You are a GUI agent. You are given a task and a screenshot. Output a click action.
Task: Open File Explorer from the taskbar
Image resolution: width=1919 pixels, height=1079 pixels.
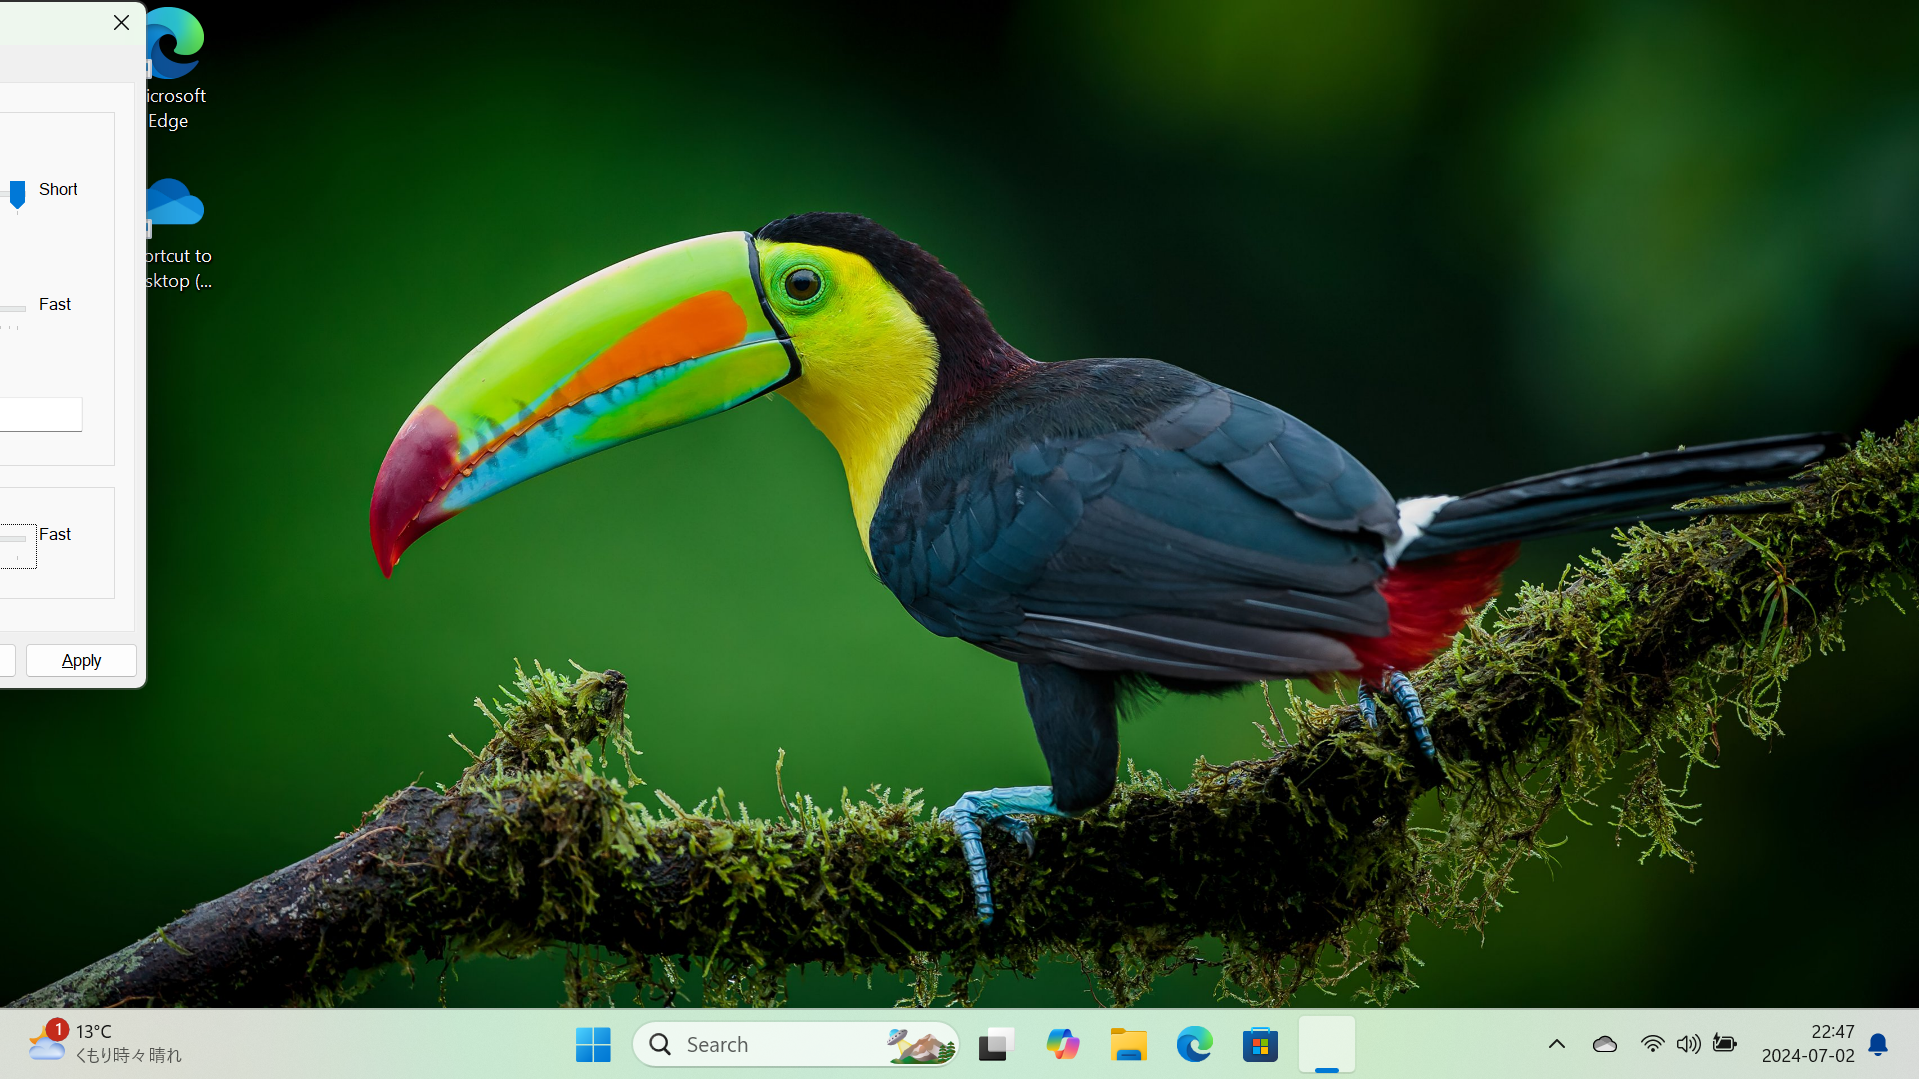pos(1129,1043)
